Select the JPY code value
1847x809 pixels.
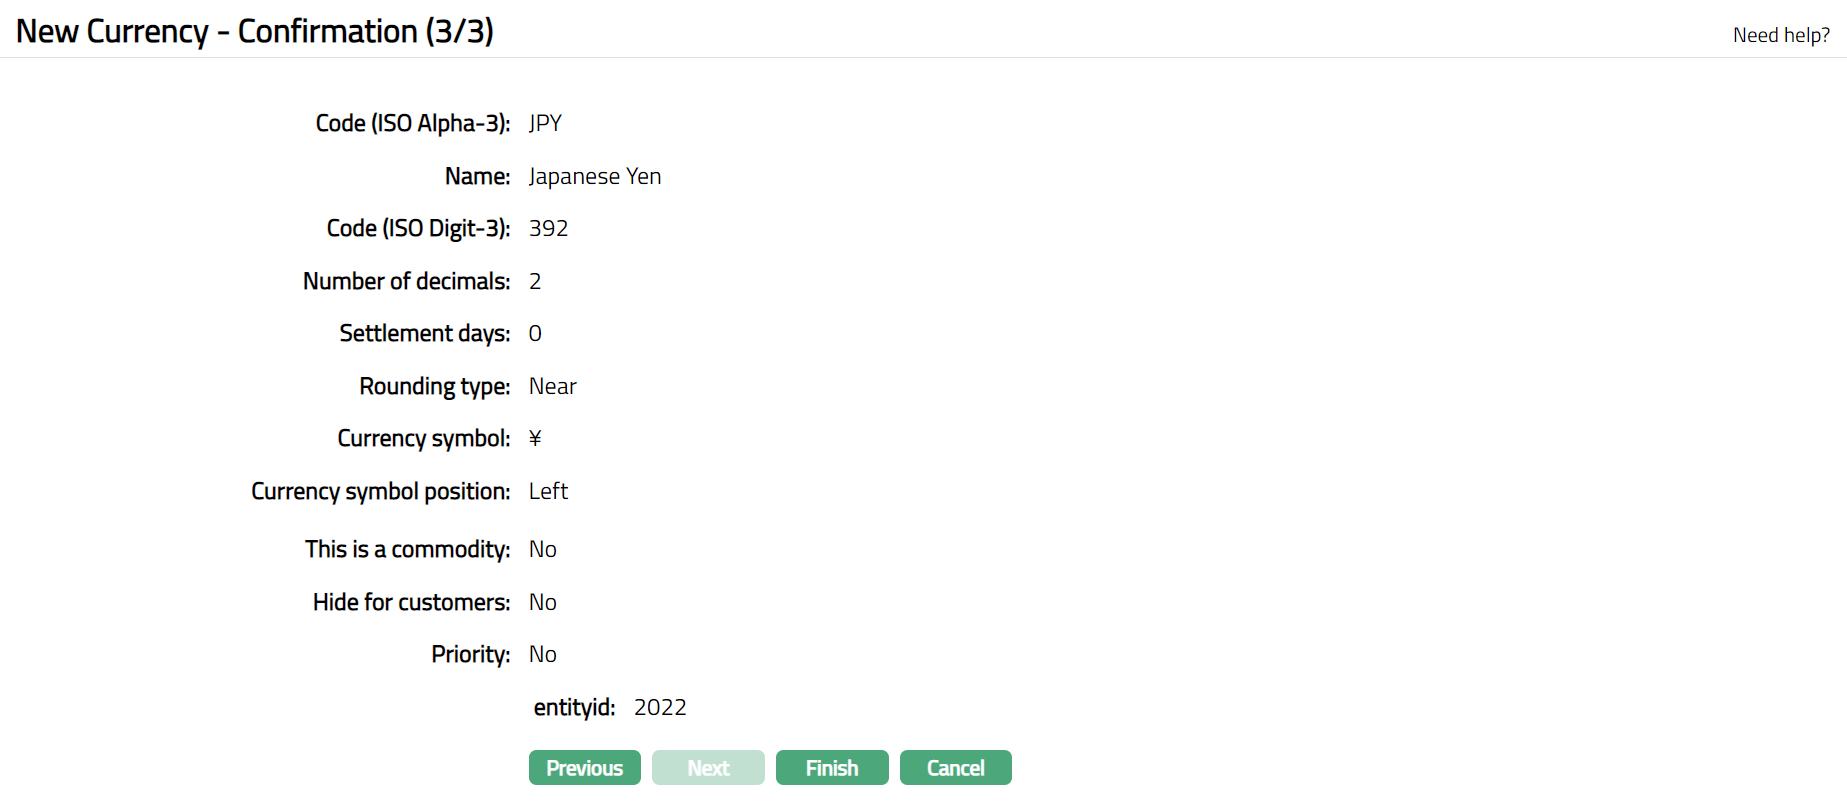pos(545,123)
